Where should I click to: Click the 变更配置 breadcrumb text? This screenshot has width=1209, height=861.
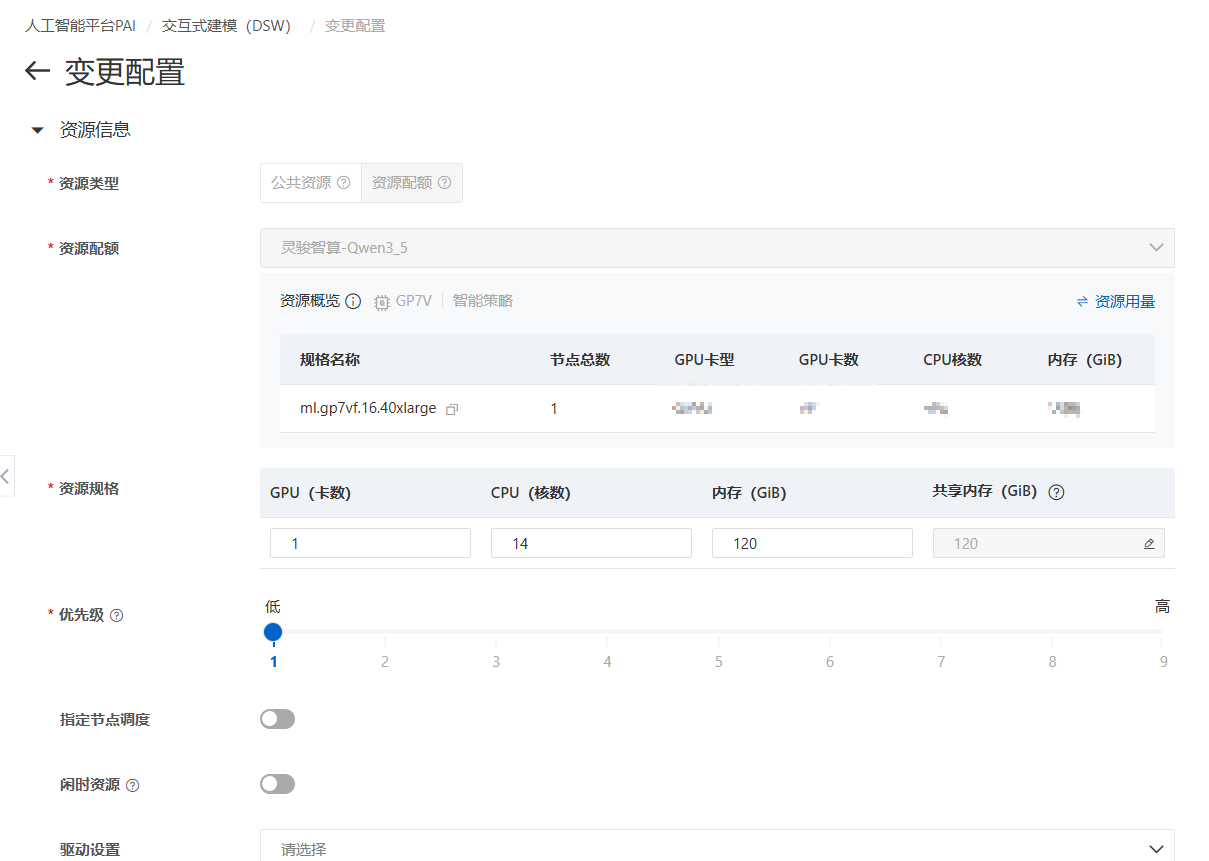tap(355, 26)
